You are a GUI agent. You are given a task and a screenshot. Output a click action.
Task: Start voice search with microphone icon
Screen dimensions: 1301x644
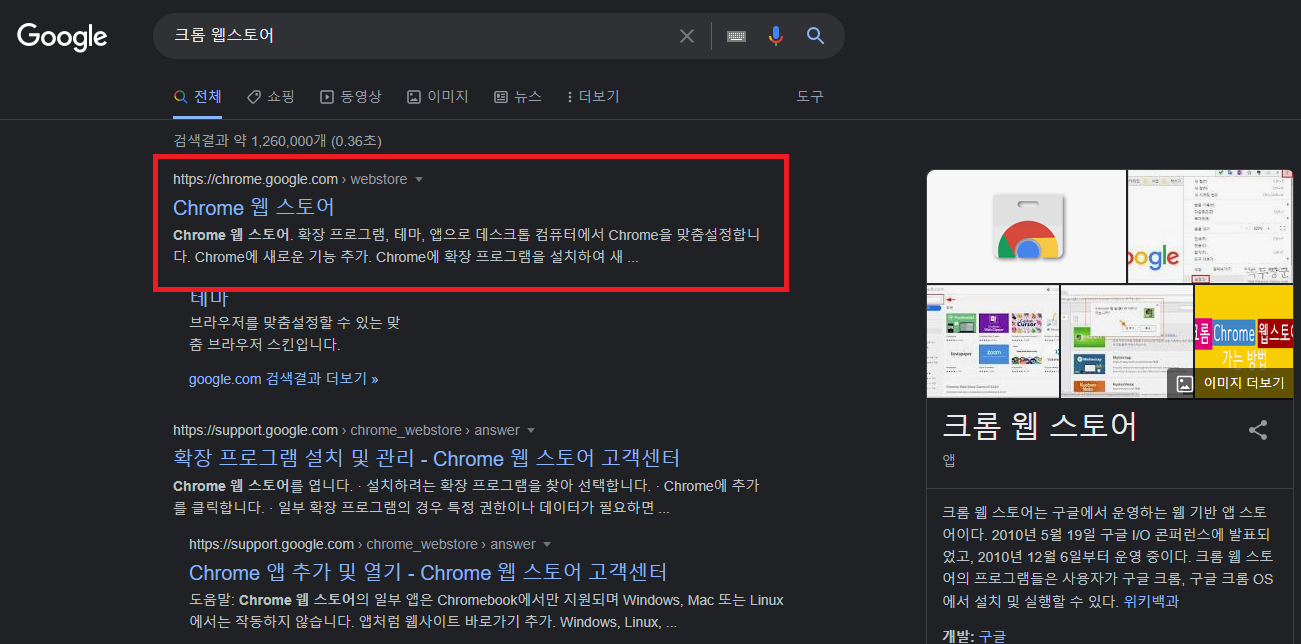coord(776,36)
